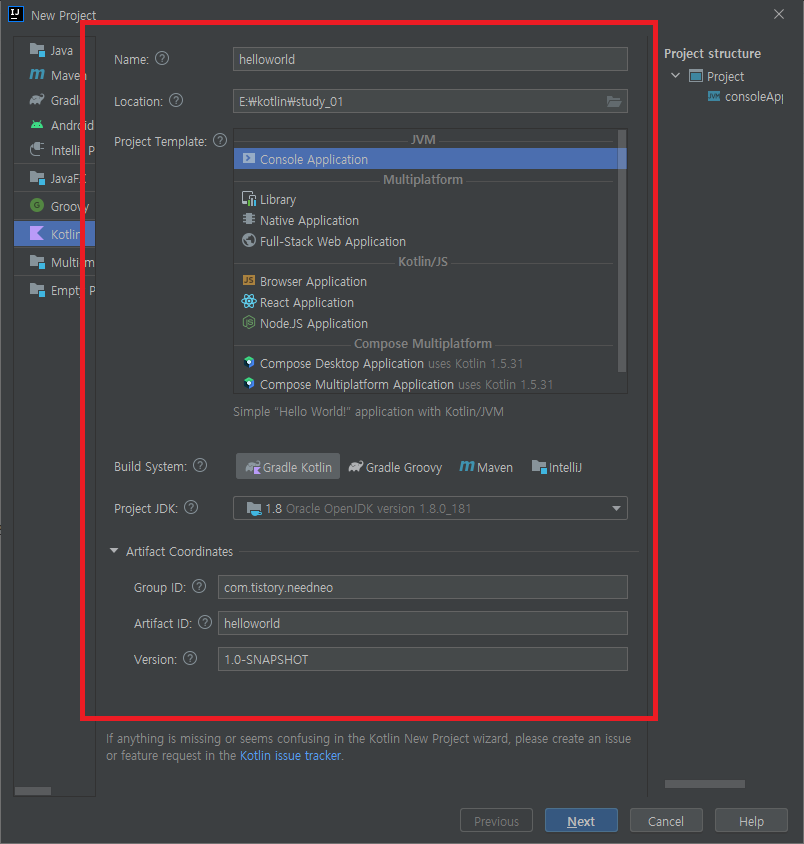Viewport: 804px width, 844px height.
Task: Open the Kotlin issue tracker link
Action: click(x=291, y=756)
